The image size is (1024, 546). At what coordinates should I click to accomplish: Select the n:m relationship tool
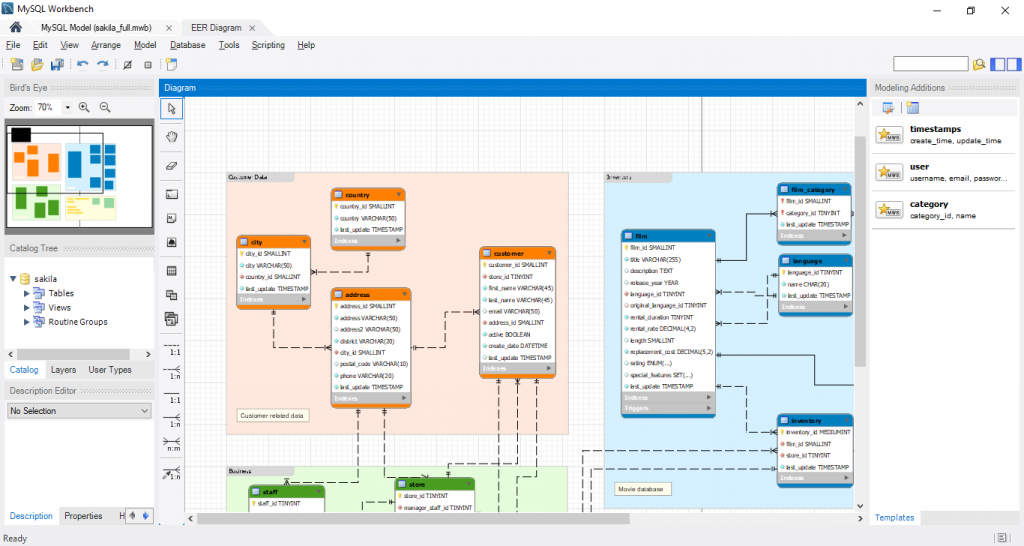172,443
